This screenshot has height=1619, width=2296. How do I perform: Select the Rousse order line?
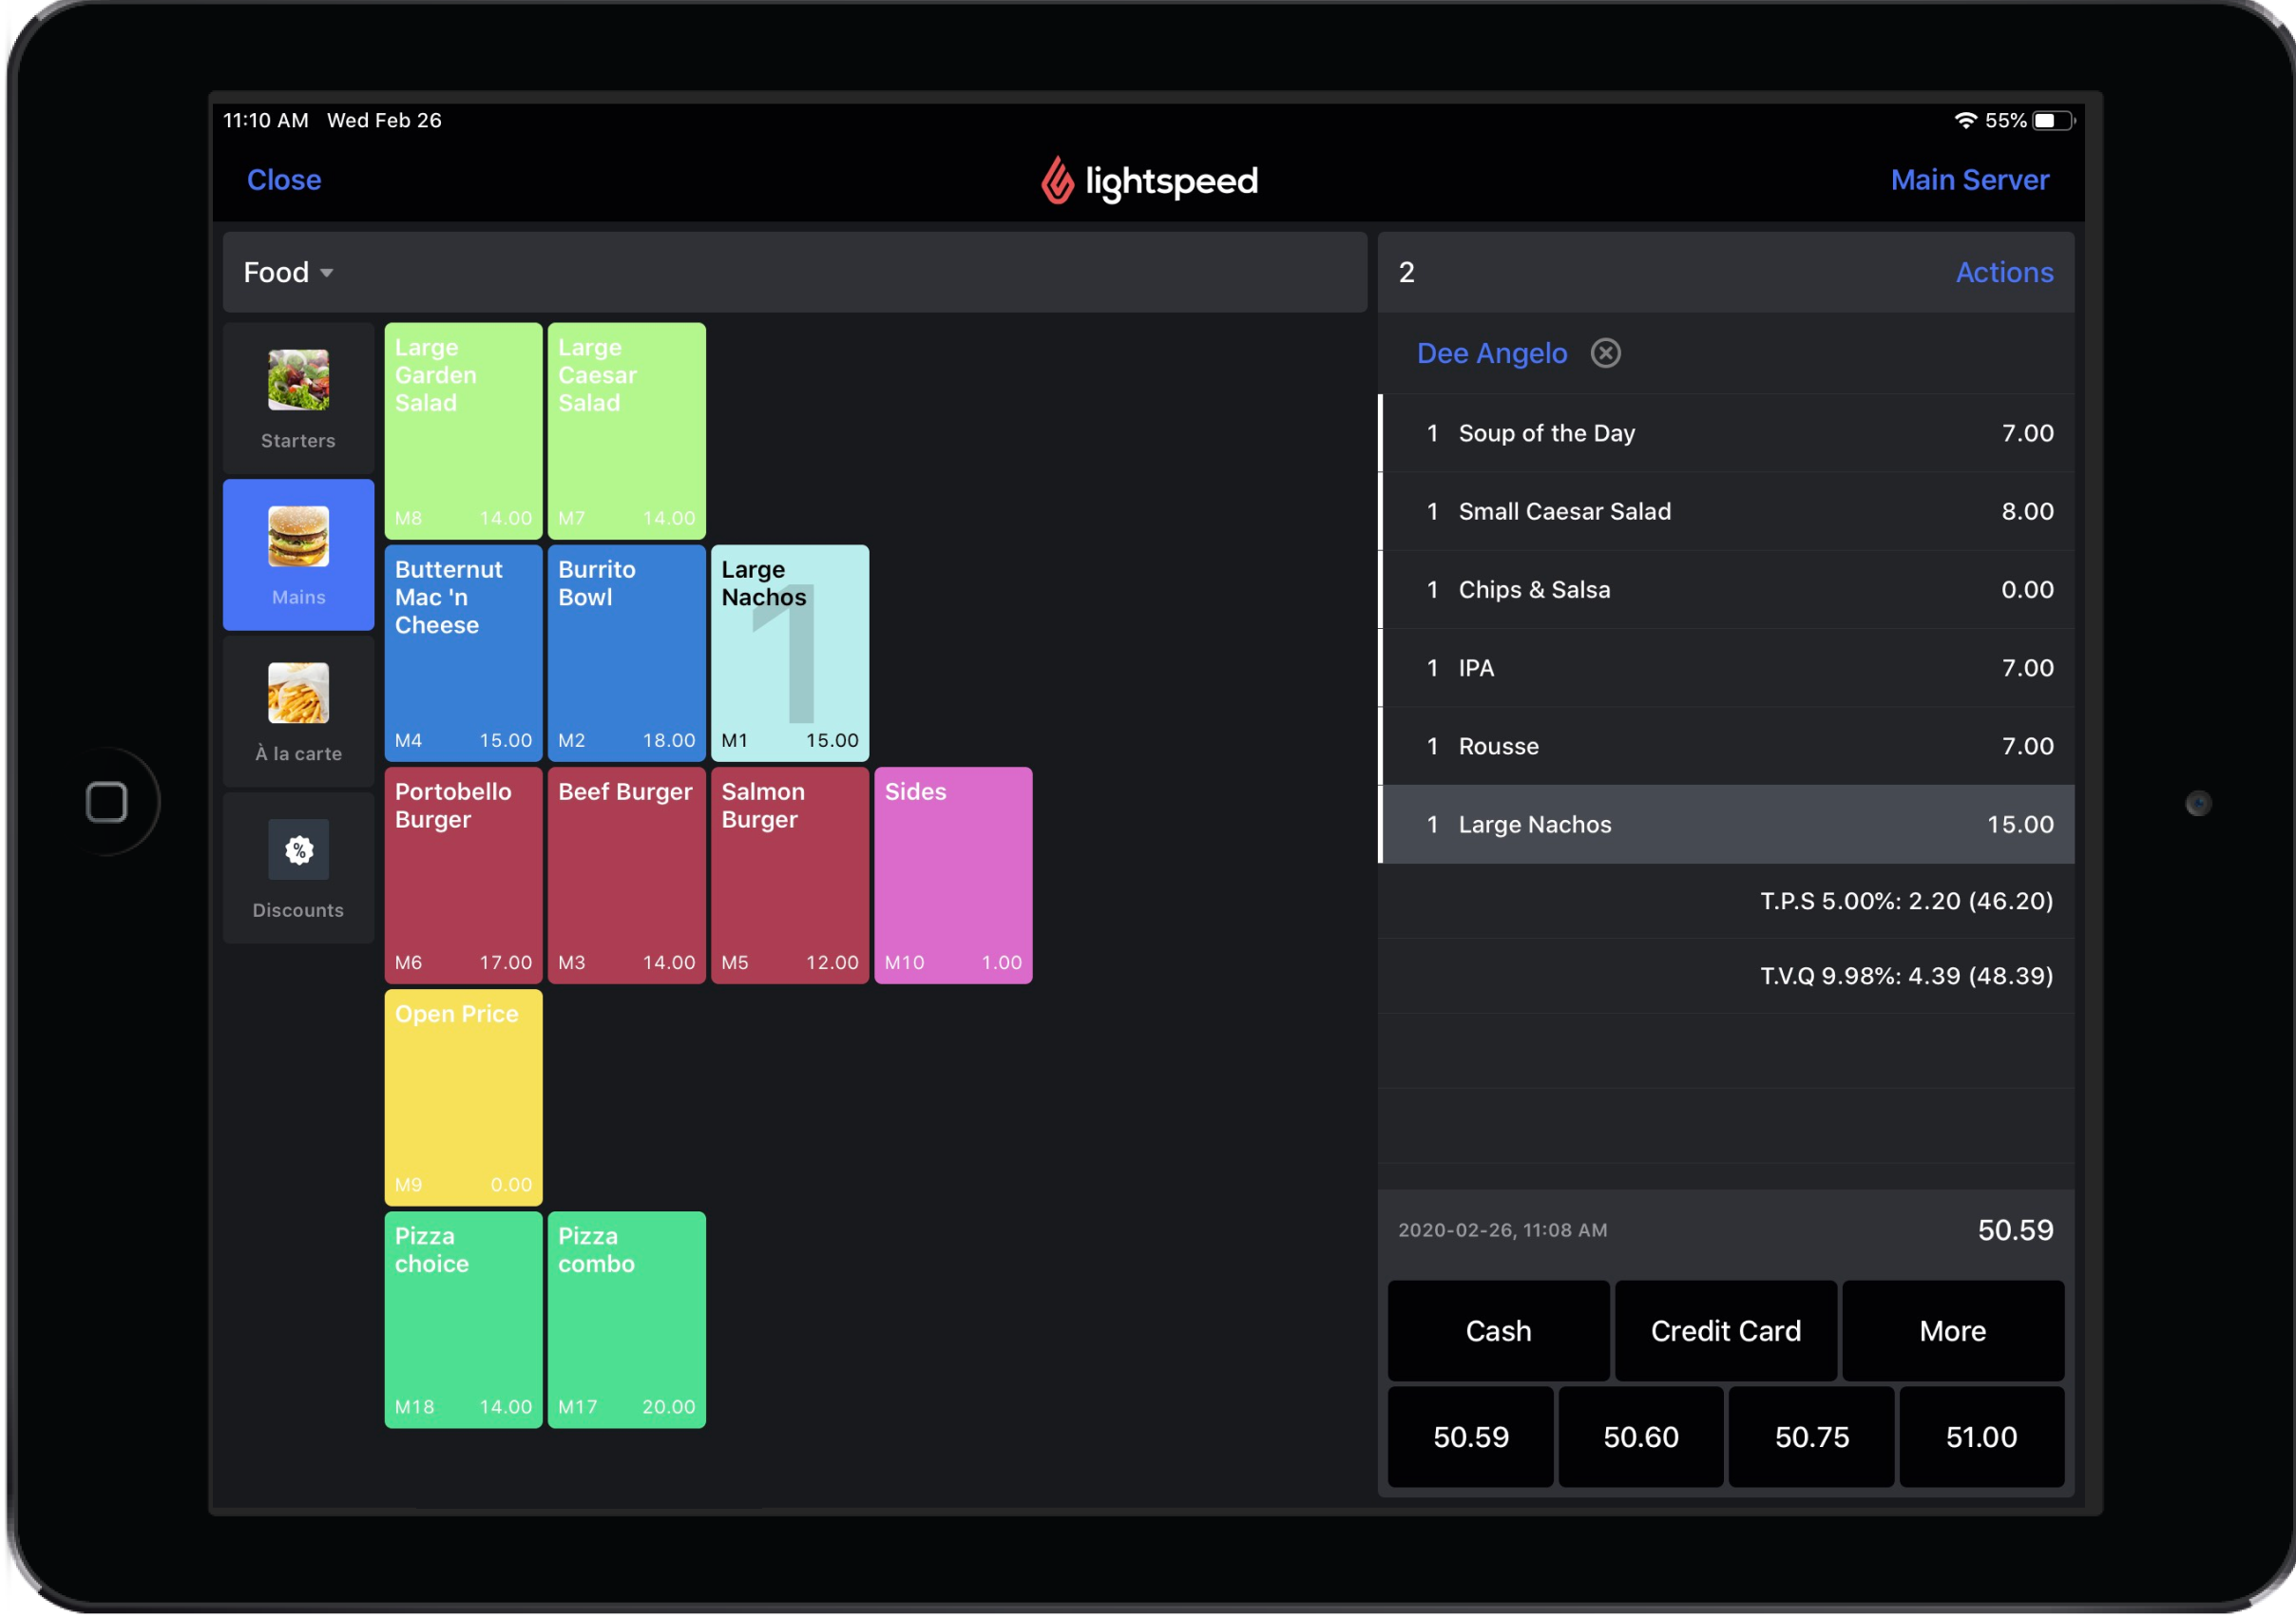tap(1727, 746)
